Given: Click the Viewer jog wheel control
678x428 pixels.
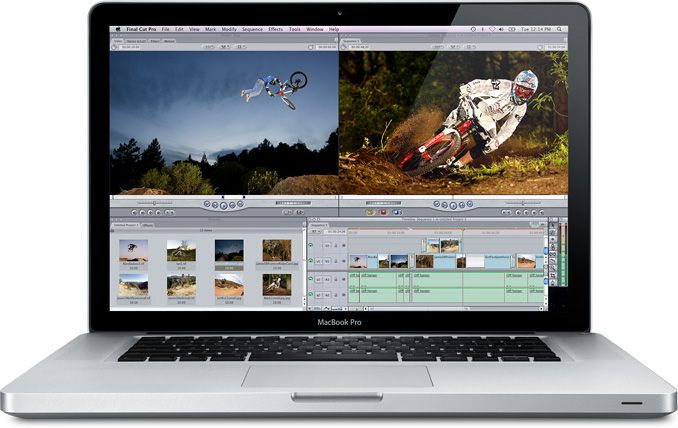Looking at the screenshot, I should point(294,203).
